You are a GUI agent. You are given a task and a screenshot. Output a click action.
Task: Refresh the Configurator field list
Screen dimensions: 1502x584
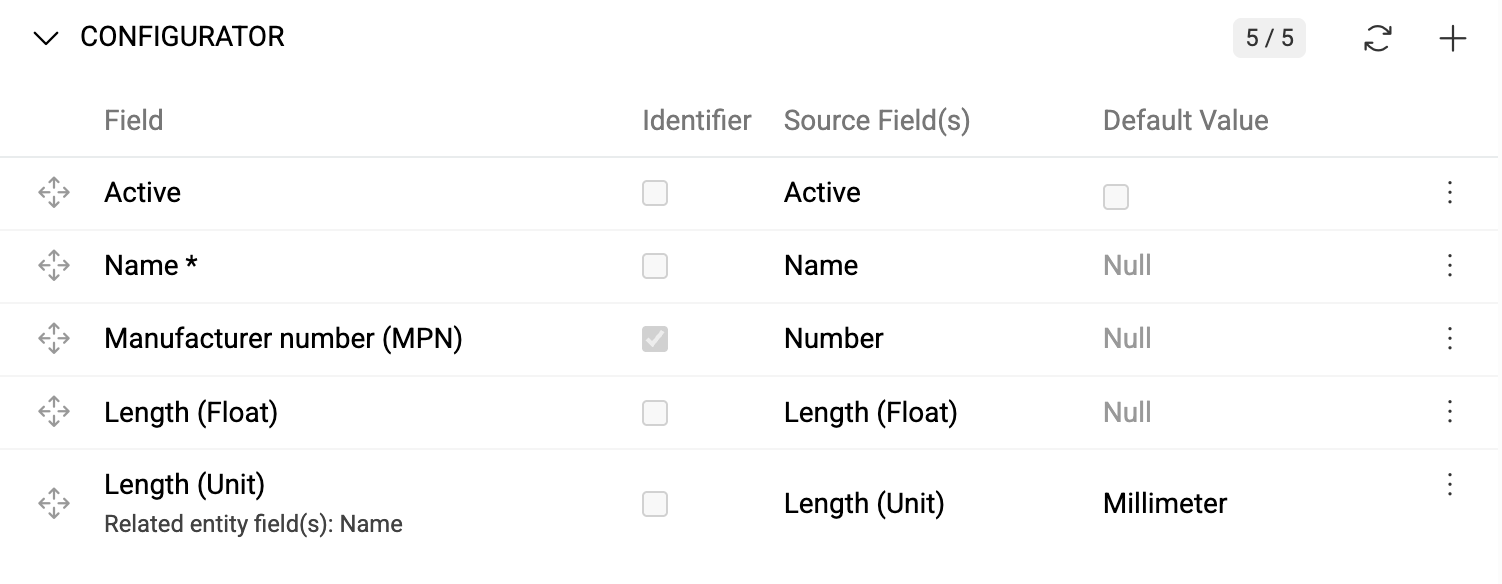point(1377,38)
